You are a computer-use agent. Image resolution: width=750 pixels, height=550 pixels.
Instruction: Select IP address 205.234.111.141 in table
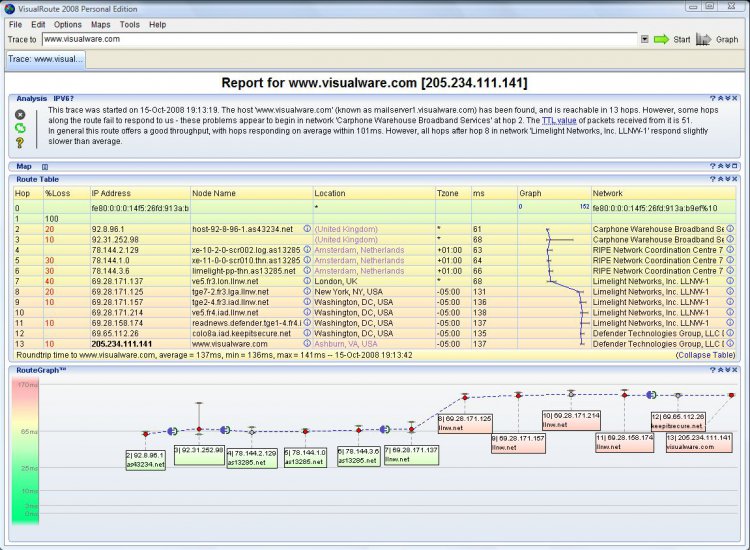(x=121, y=344)
